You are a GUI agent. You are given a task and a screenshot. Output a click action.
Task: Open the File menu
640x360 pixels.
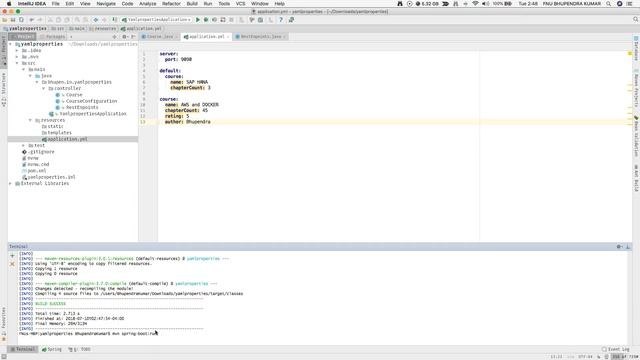point(56,3)
